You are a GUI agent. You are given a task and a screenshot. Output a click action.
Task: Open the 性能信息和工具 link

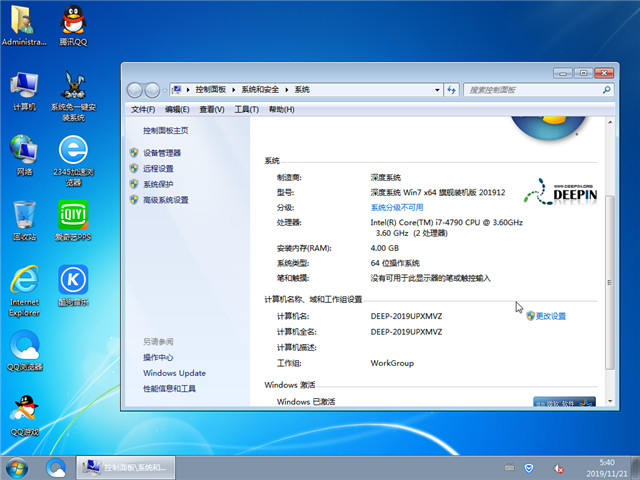(169, 389)
